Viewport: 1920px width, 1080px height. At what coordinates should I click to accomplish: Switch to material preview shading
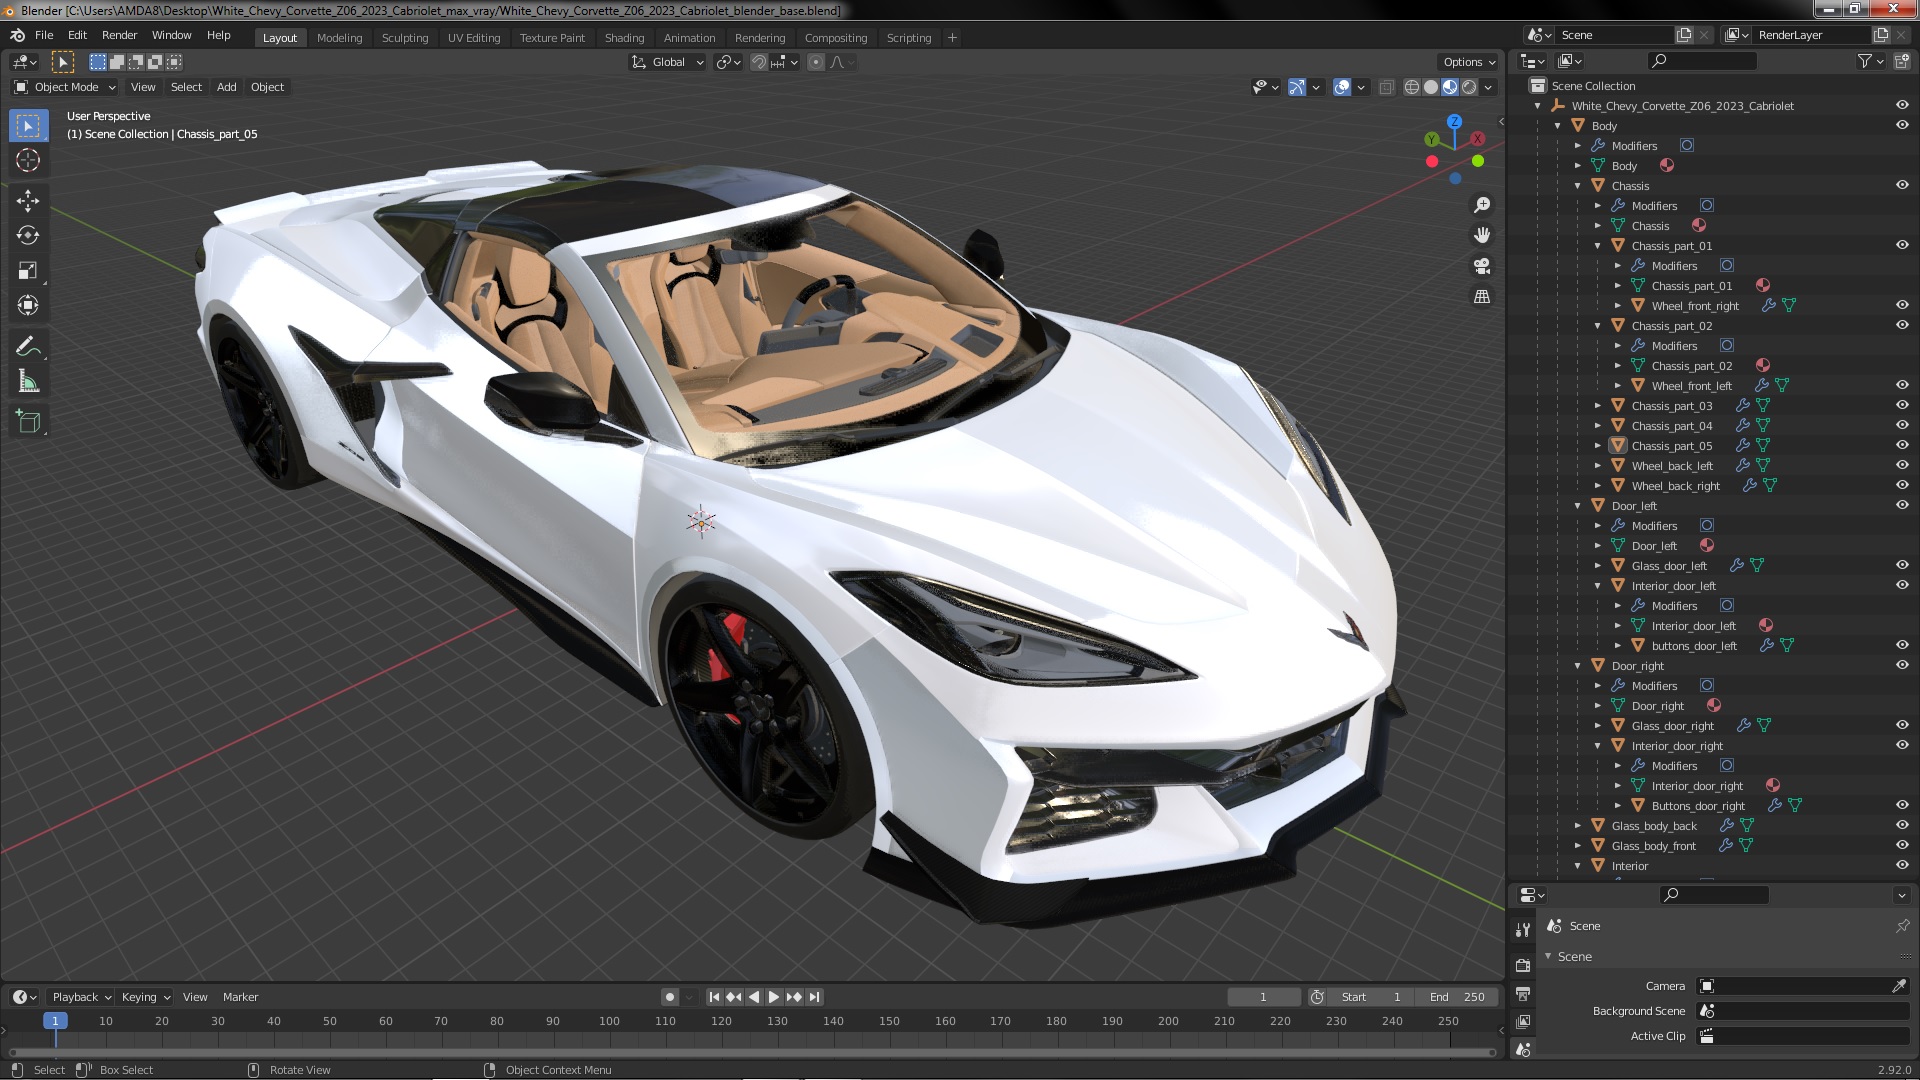tap(1450, 87)
